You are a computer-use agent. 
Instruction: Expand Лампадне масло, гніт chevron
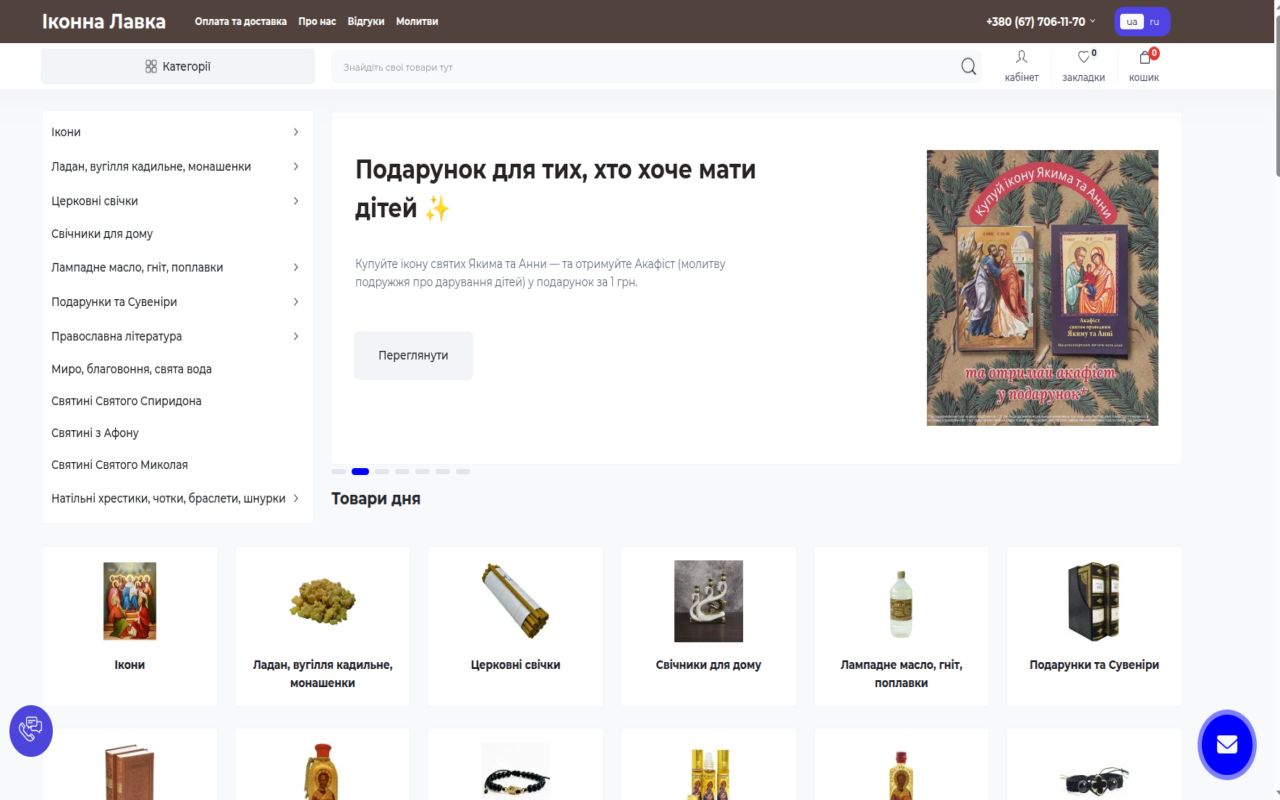click(x=296, y=267)
